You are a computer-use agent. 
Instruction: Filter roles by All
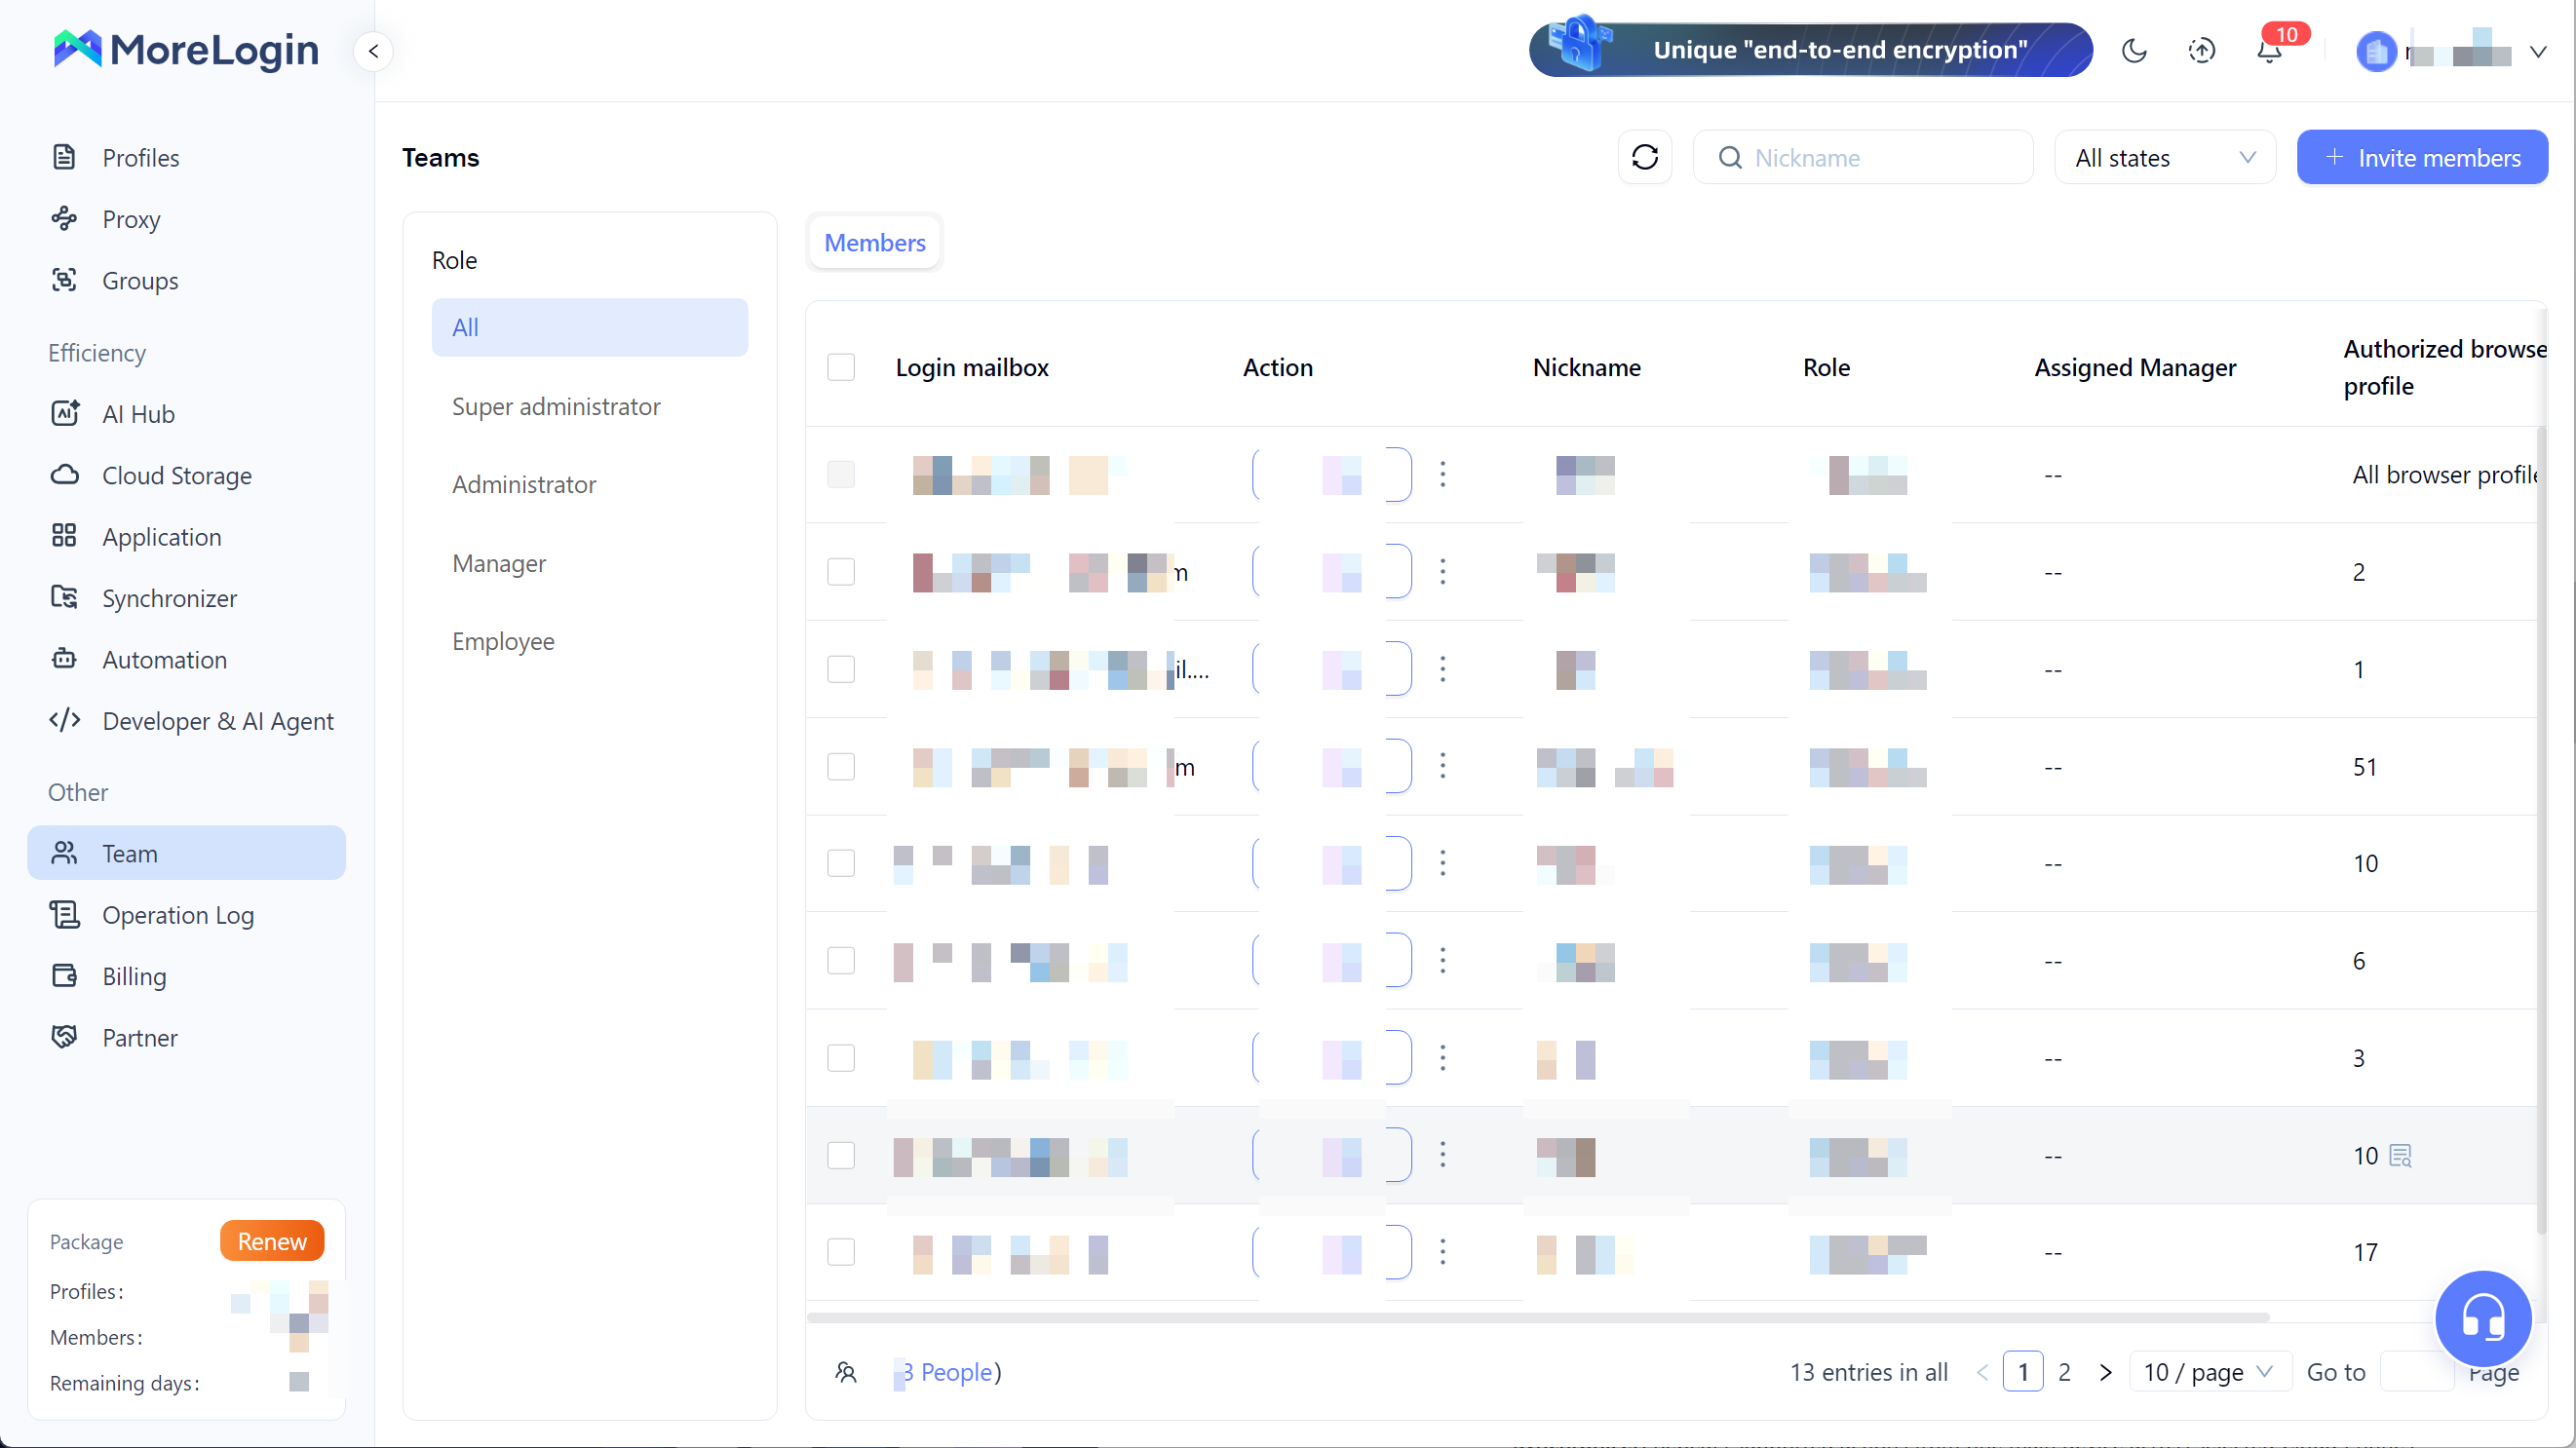pyautogui.click(x=590, y=327)
